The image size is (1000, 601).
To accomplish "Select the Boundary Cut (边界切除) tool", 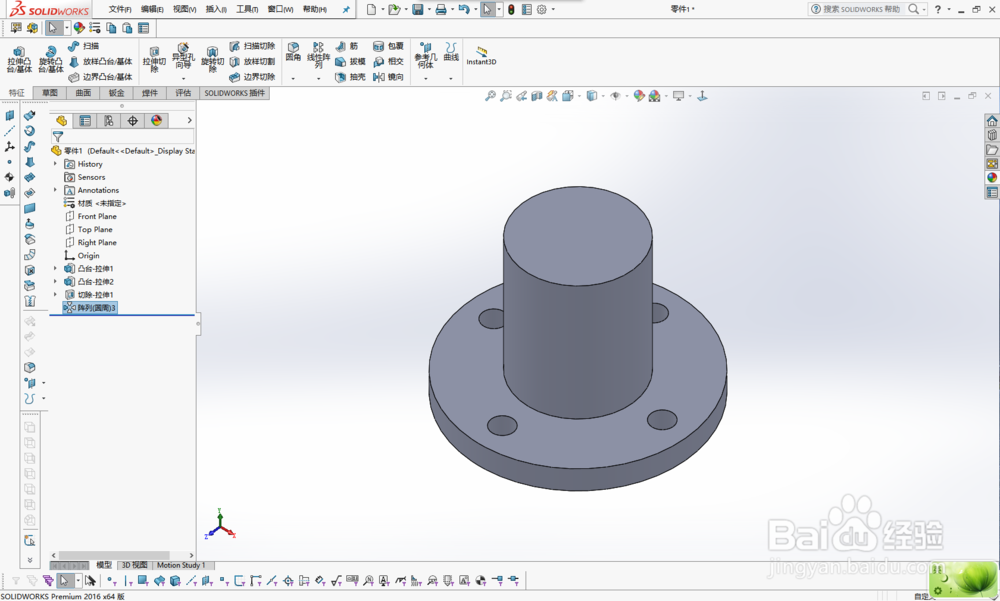I will point(252,77).
